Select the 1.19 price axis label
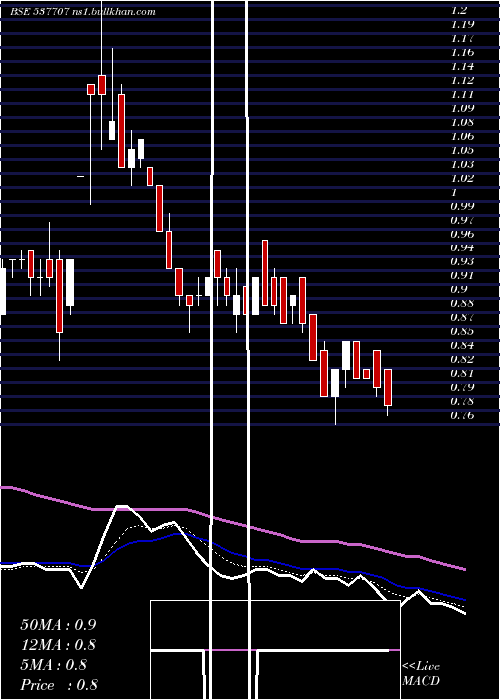 (x=462, y=24)
